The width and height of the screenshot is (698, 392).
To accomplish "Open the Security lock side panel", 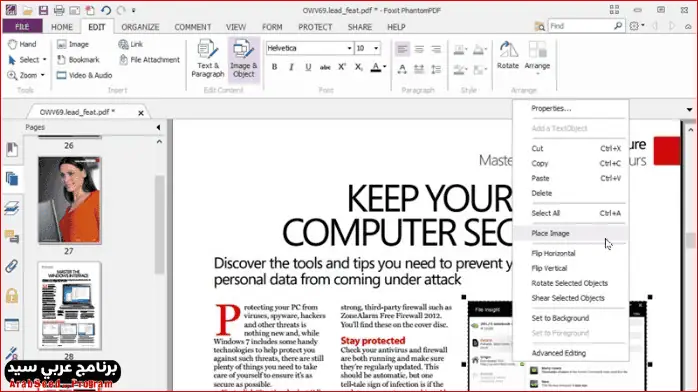I will pyautogui.click(x=12, y=295).
